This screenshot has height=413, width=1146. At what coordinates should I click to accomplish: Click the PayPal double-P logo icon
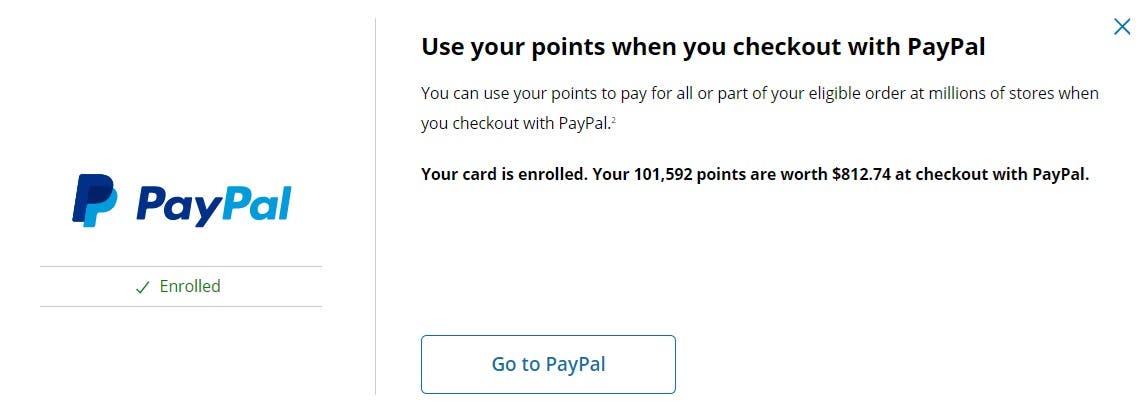pyautogui.click(x=94, y=200)
